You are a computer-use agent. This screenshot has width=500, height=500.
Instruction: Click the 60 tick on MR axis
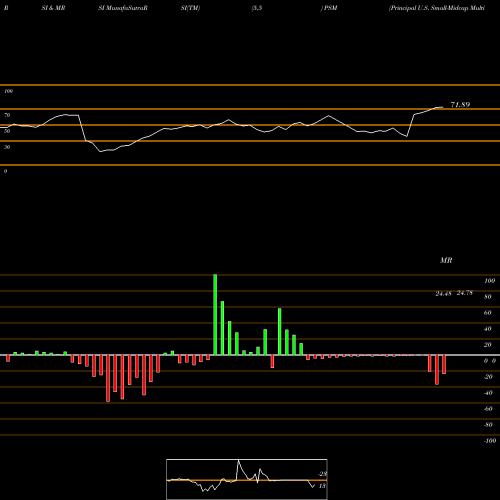click(488, 313)
